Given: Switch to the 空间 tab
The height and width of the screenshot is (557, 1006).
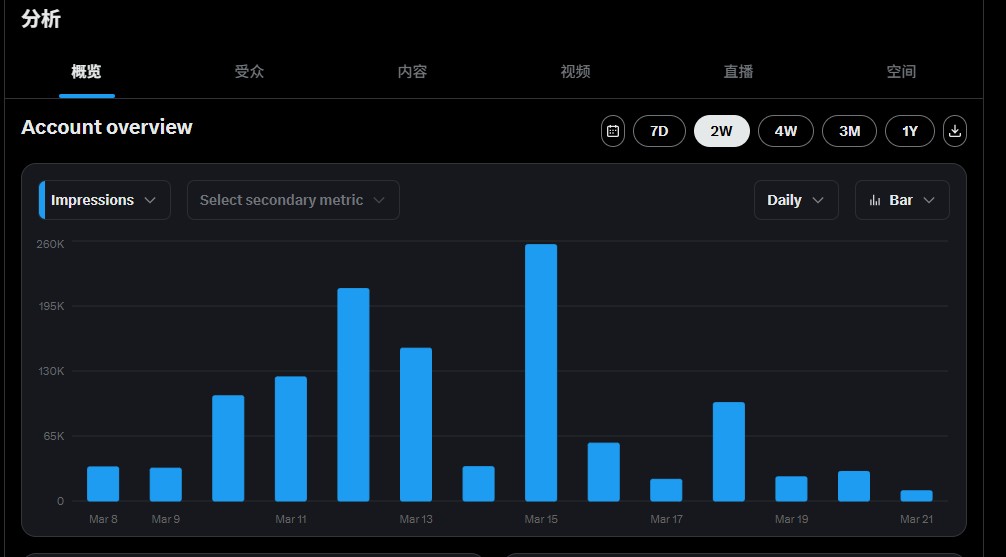Looking at the screenshot, I should coord(901,72).
